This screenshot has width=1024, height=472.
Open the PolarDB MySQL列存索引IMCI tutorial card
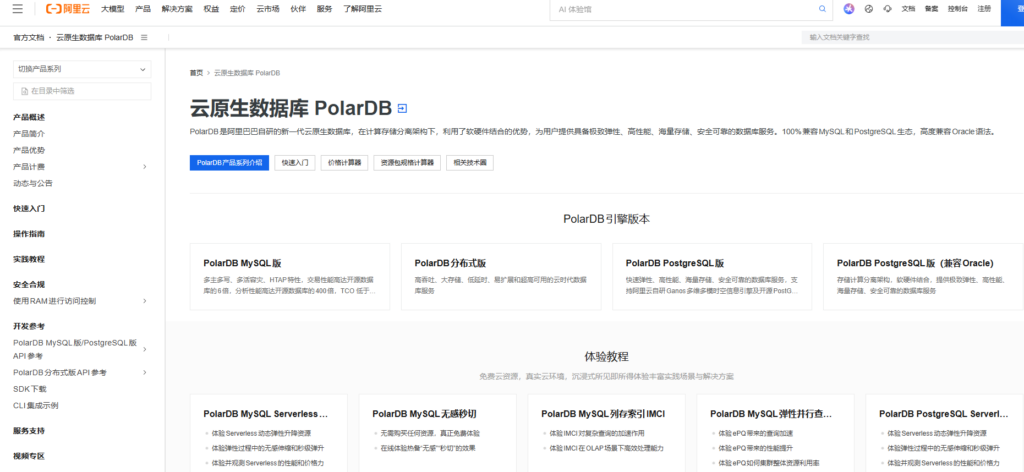point(606,432)
